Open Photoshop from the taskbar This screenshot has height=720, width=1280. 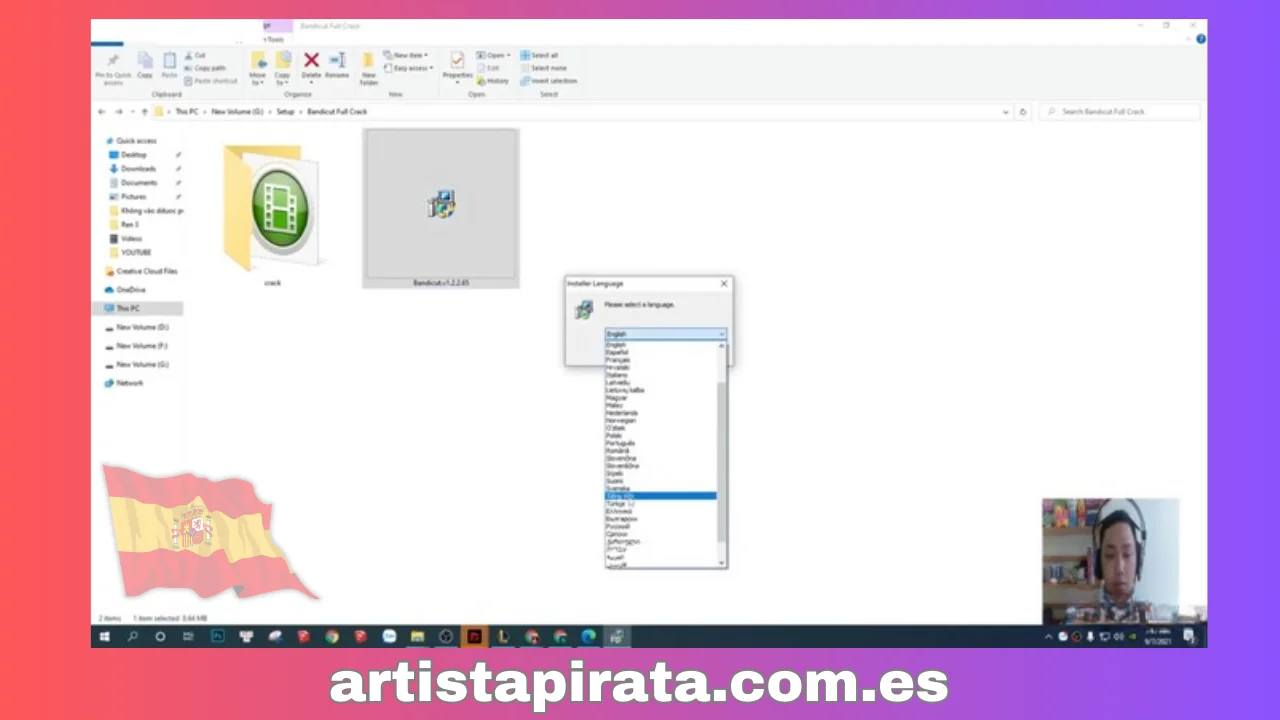click(x=218, y=636)
